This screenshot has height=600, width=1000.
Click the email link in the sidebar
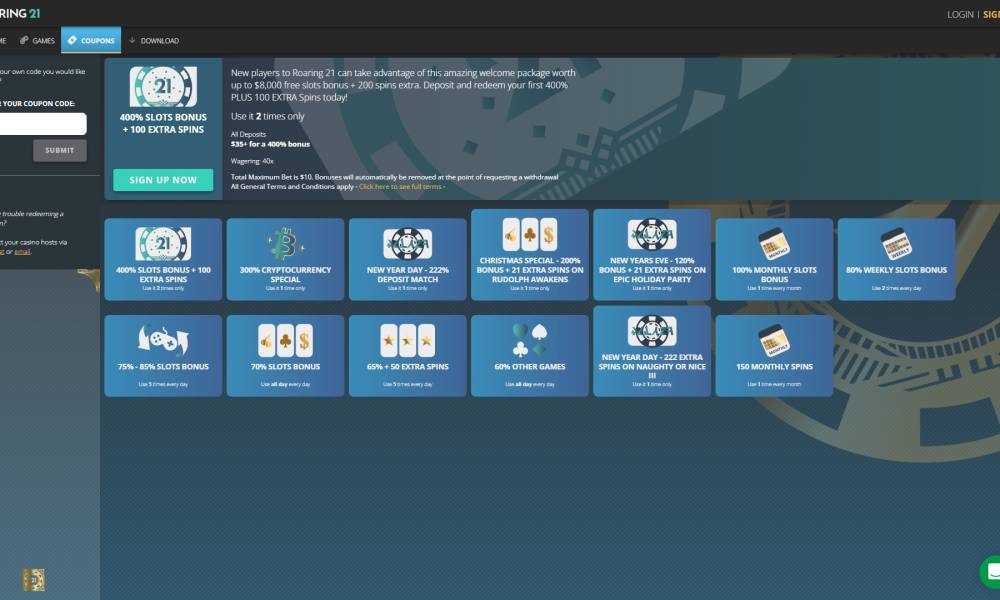(x=22, y=252)
